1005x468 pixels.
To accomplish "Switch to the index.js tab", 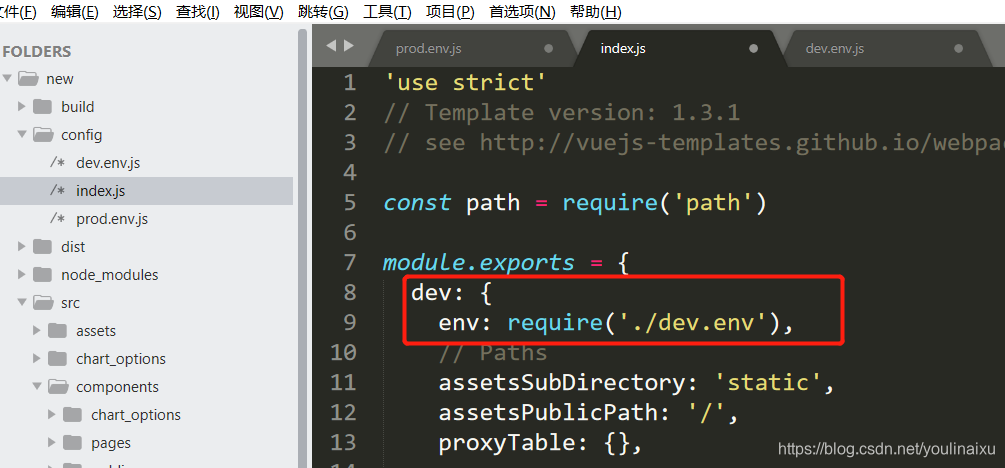I will click(678, 49).
